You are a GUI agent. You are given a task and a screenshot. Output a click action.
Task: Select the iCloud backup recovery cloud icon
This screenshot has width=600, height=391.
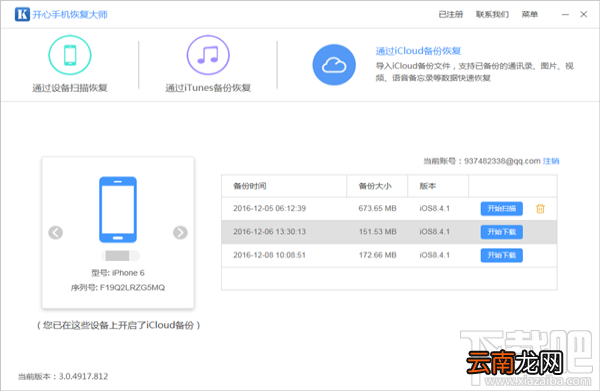pos(334,65)
